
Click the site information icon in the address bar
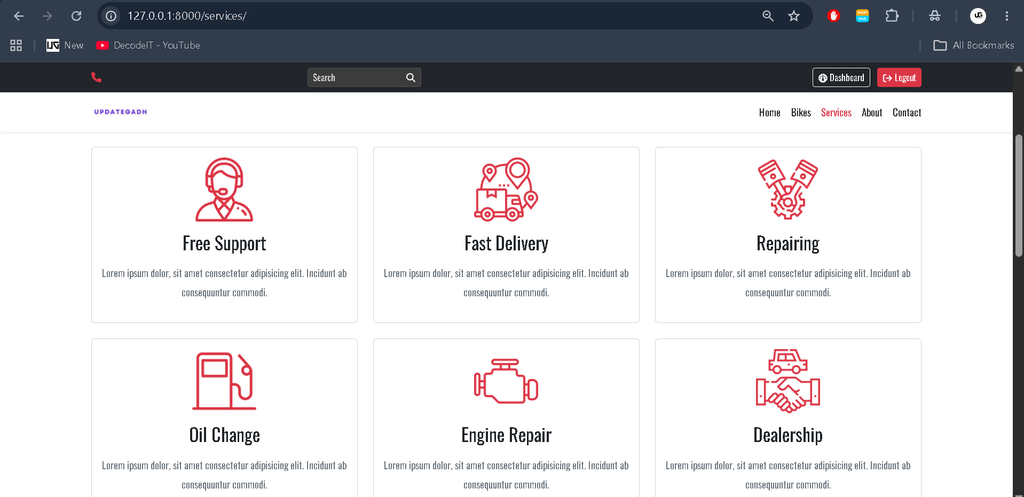click(112, 16)
